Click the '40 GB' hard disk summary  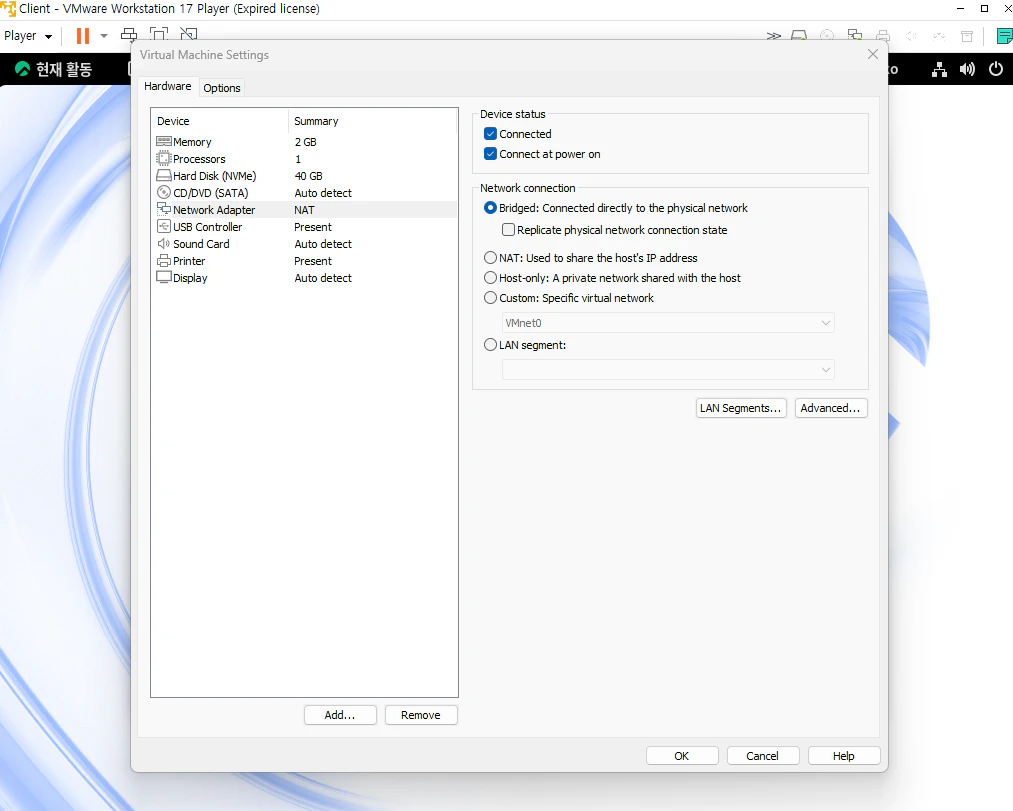click(308, 176)
